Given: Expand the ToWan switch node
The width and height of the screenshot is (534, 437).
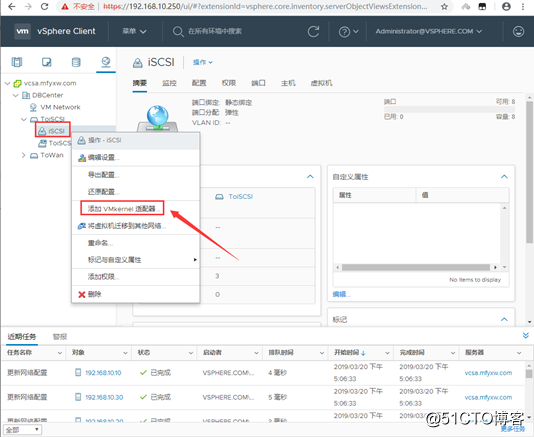Looking at the screenshot, I should point(23,155).
